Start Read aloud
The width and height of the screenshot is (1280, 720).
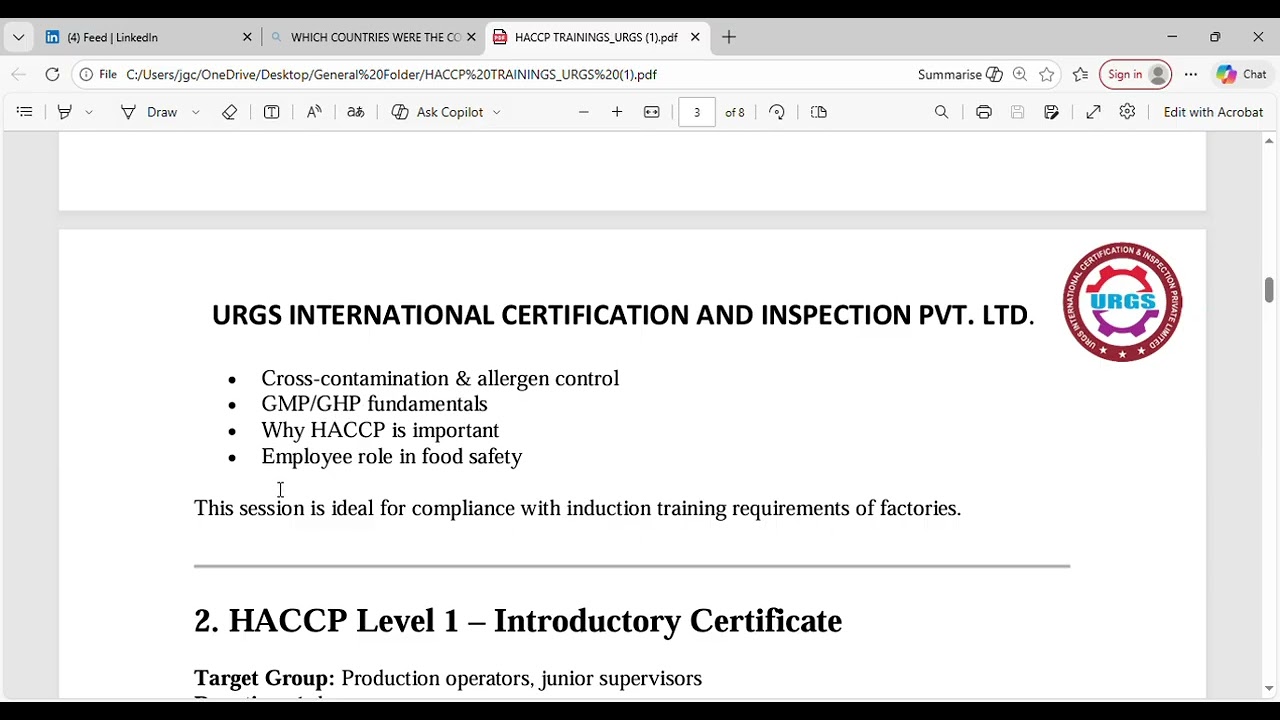point(314,112)
